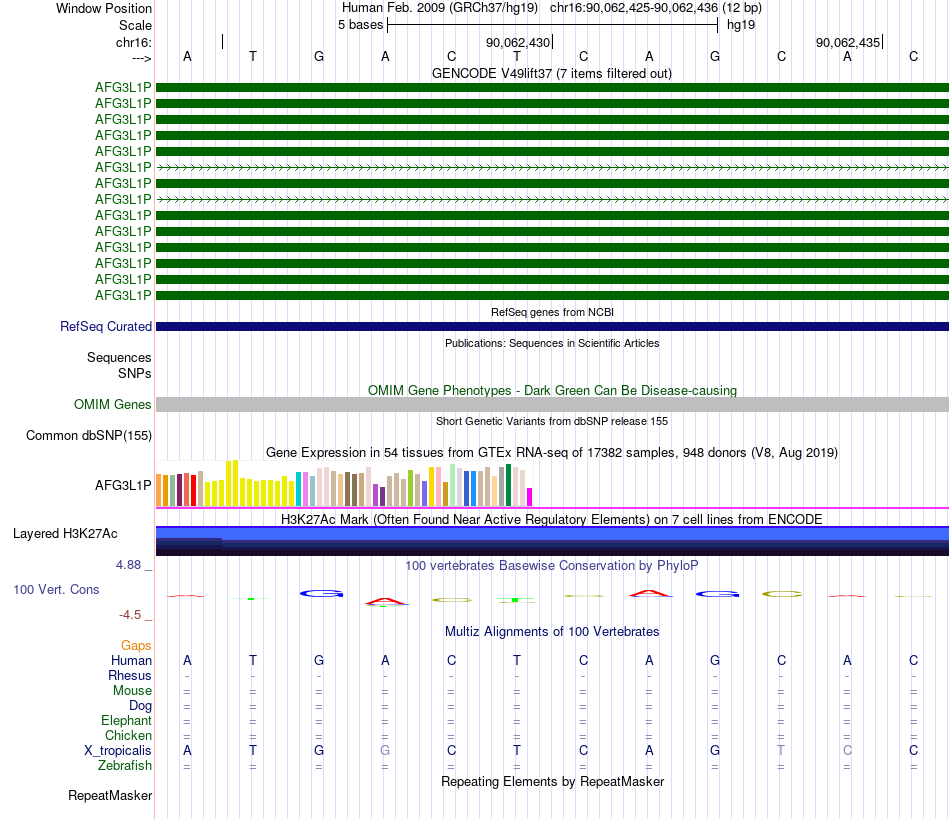
Task: Open Publications: Sequences in Scientific Articles title
Action: click(552, 343)
